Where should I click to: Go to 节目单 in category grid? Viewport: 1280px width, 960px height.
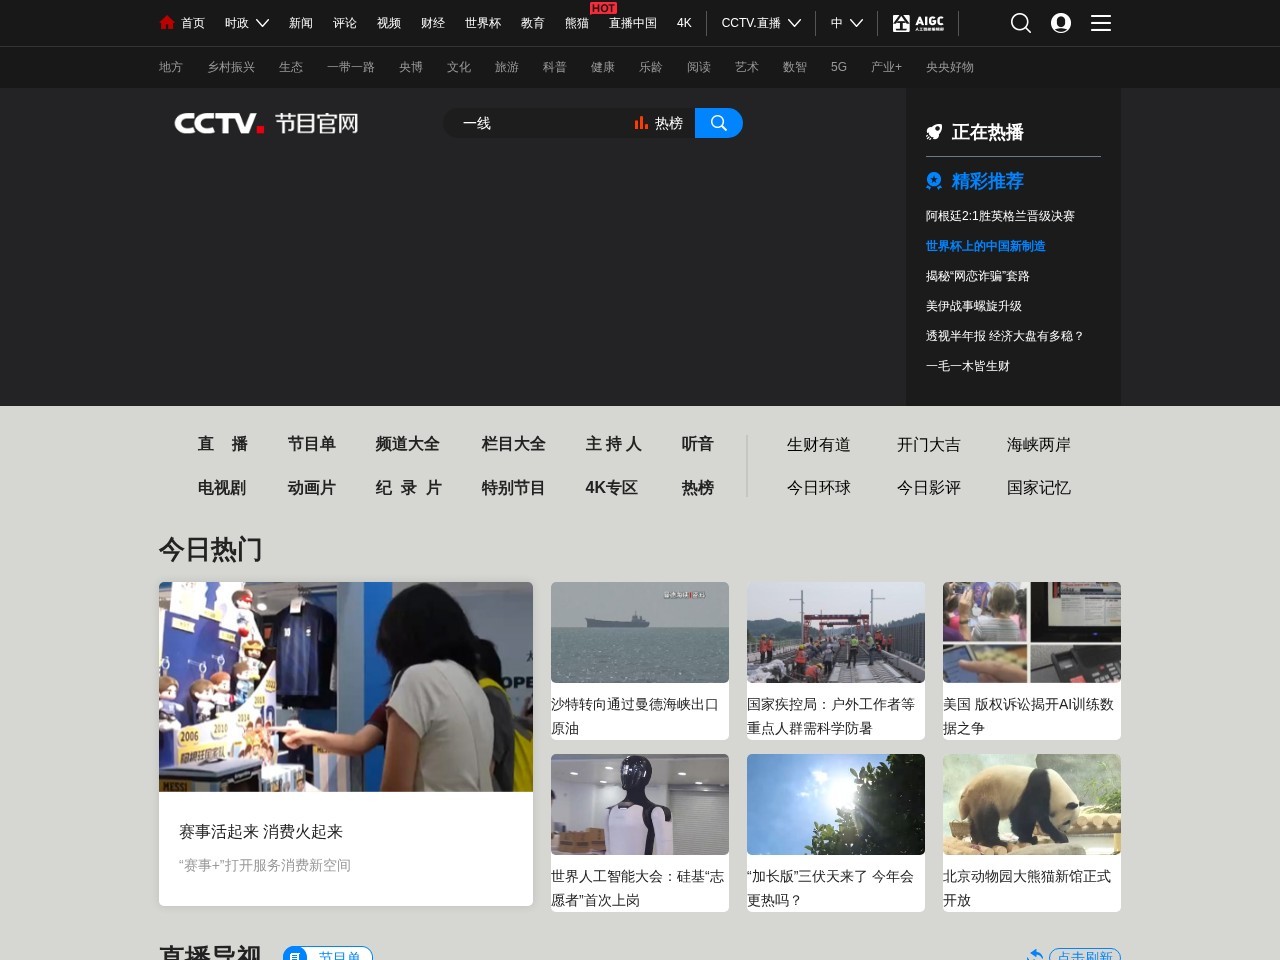click(x=312, y=444)
